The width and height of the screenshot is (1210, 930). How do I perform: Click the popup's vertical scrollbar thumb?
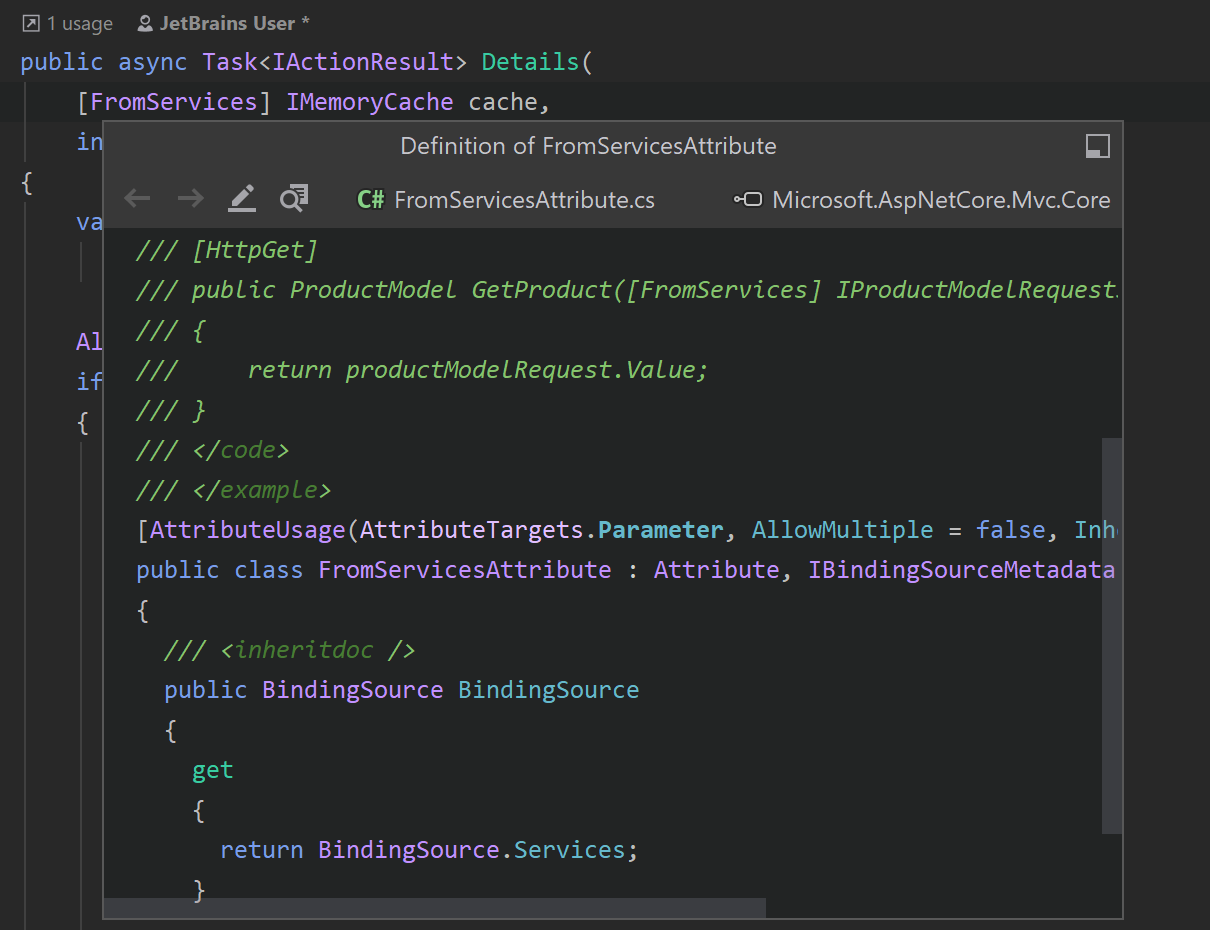tap(1111, 634)
